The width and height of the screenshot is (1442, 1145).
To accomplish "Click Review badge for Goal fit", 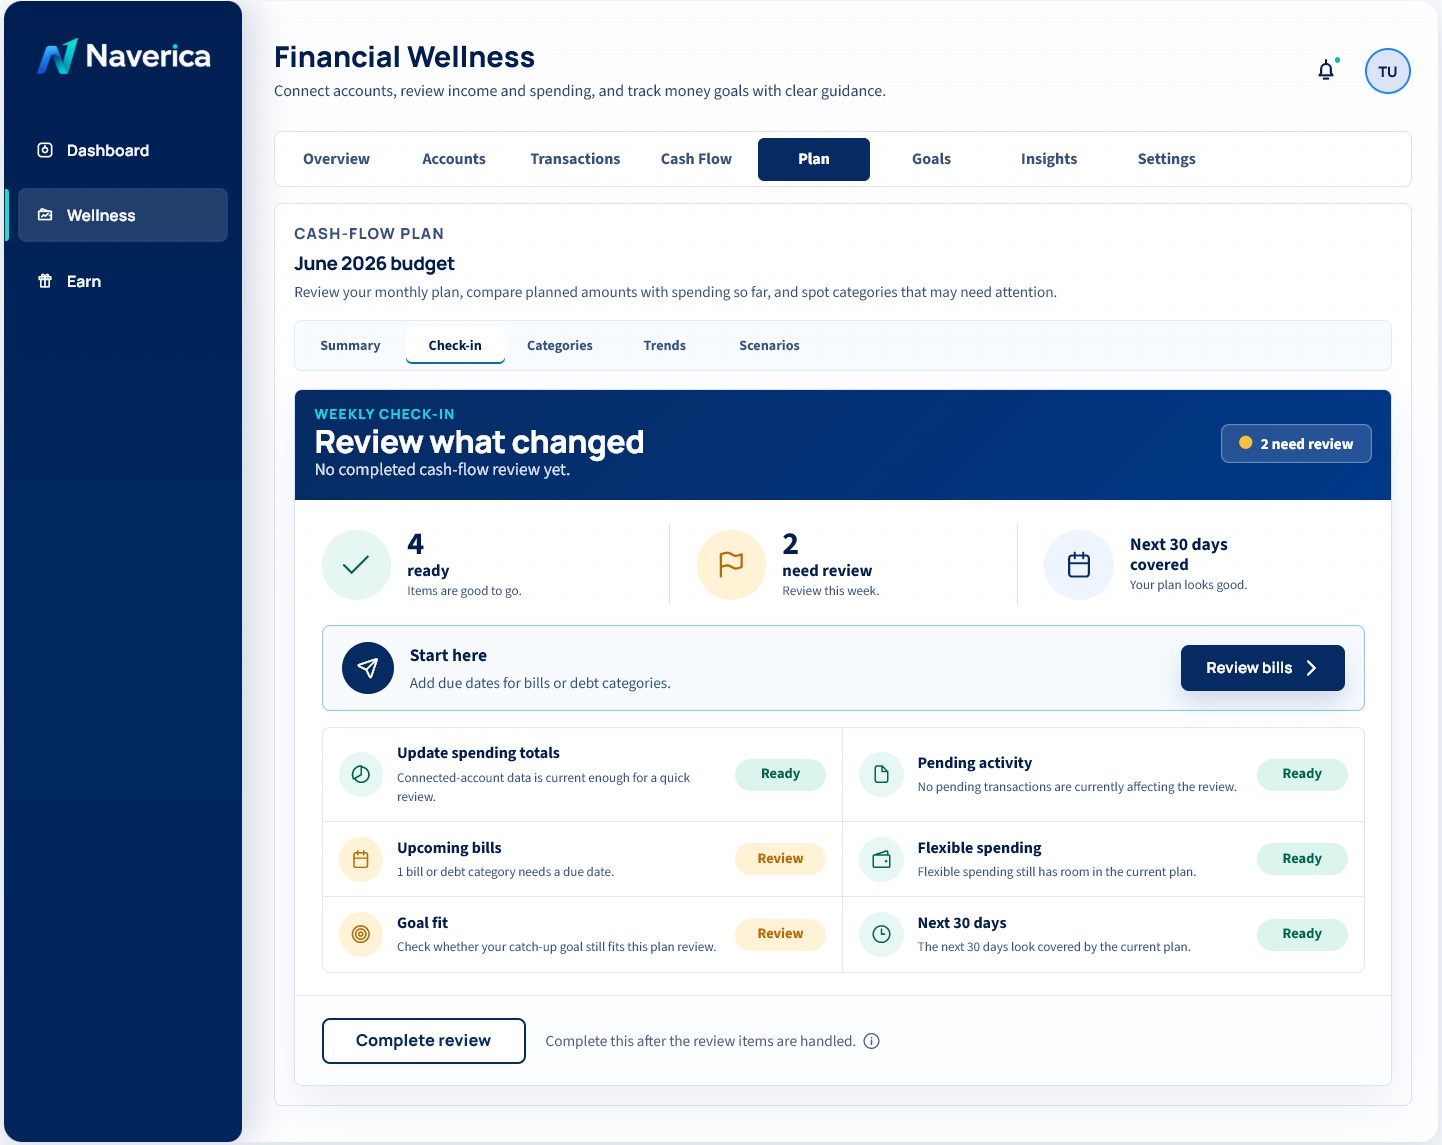I will (x=780, y=934).
